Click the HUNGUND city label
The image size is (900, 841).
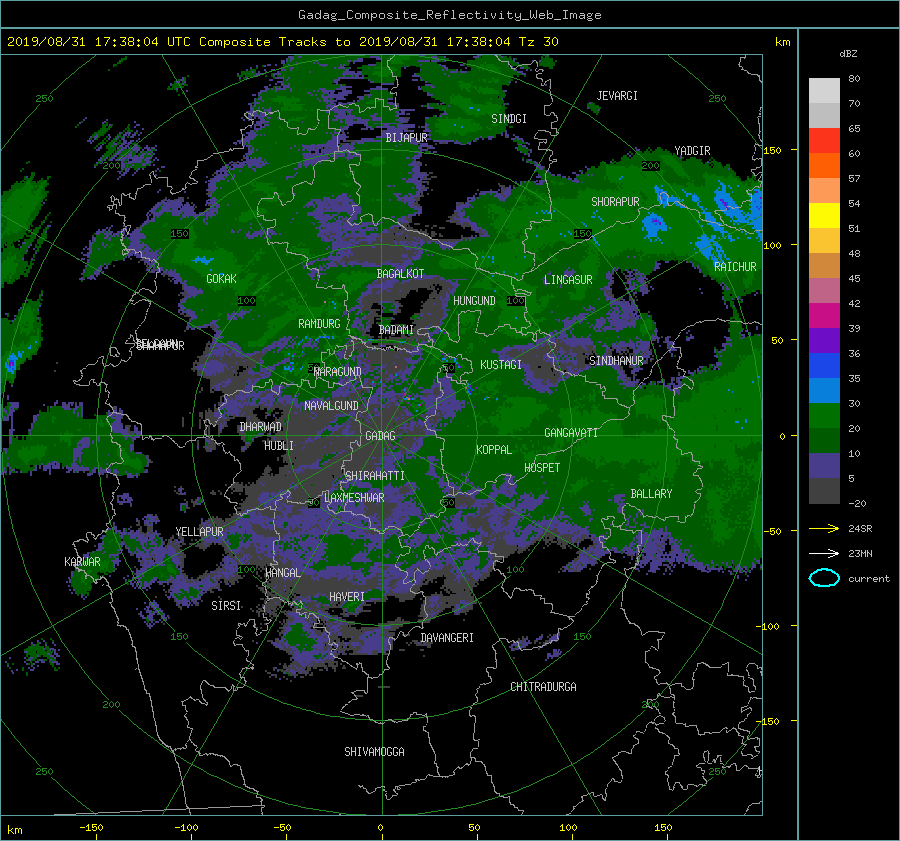pyautogui.click(x=474, y=301)
